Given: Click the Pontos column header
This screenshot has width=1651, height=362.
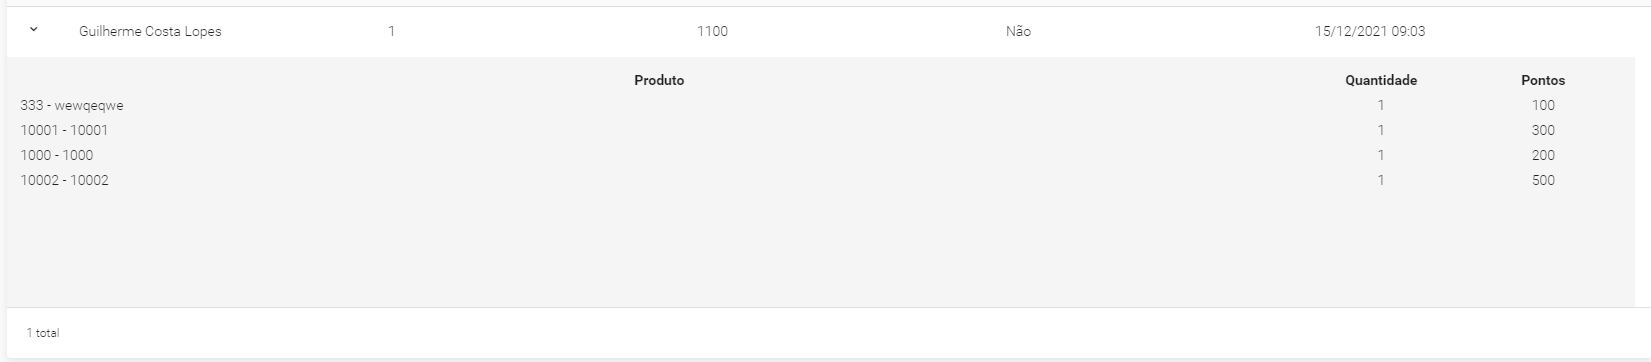Looking at the screenshot, I should [x=1543, y=80].
